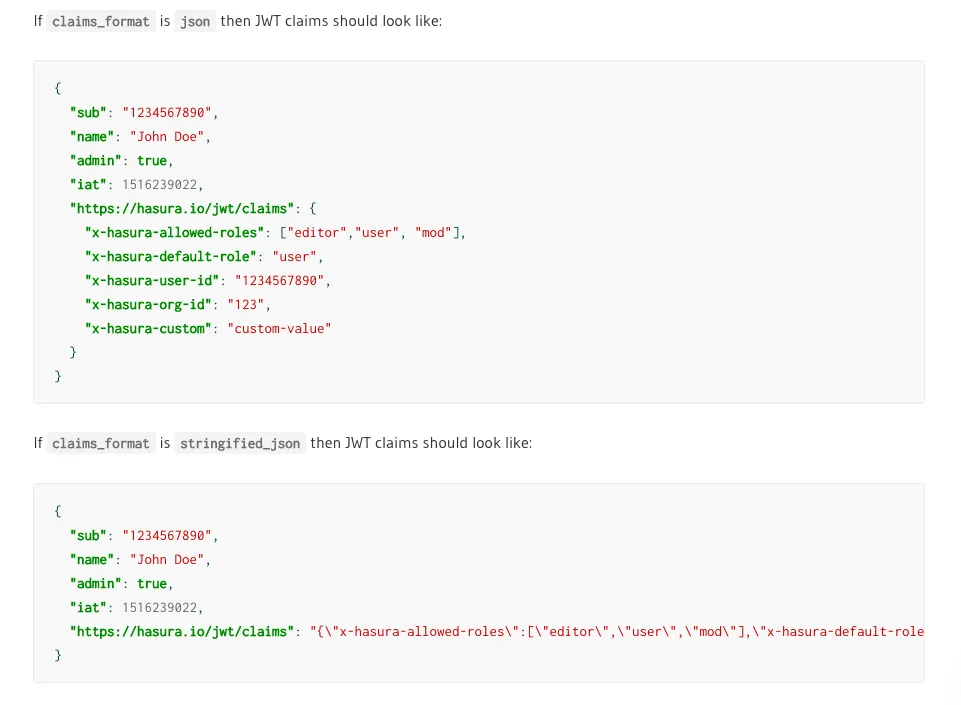Image resolution: width=961 pixels, height=705 pixels.
Task: Click the "sub" key in second code block
Action: pos(88,535)
